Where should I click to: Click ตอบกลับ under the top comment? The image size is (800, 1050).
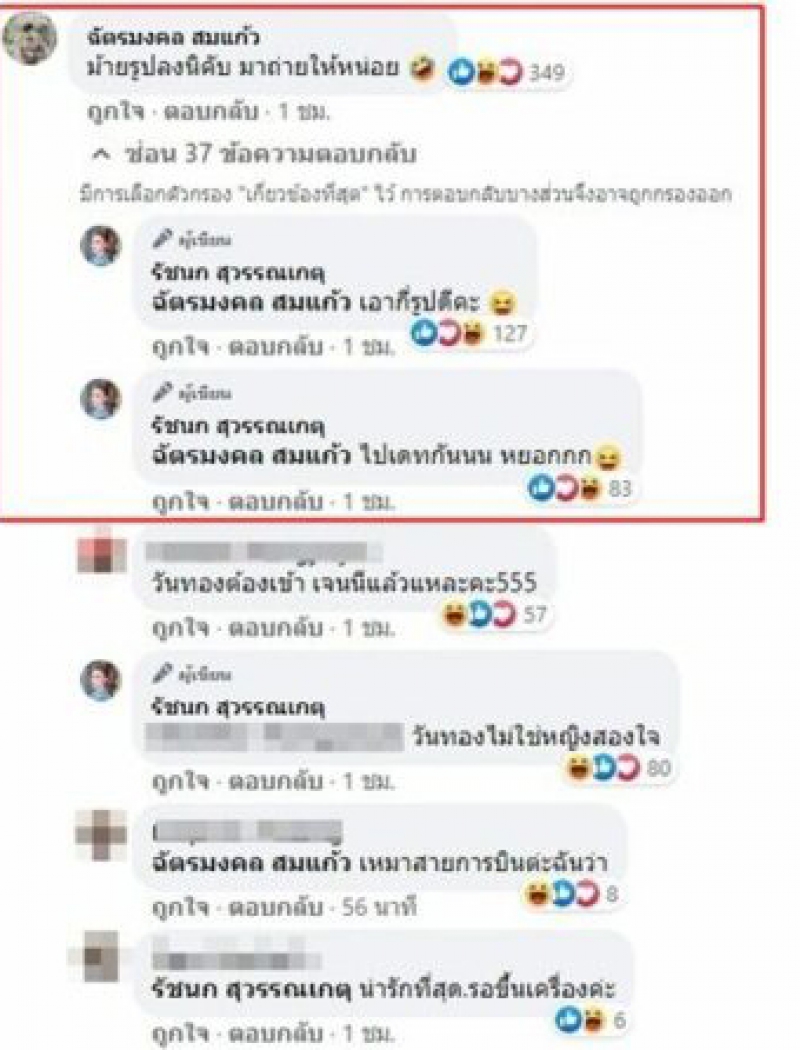click(210, 112)
